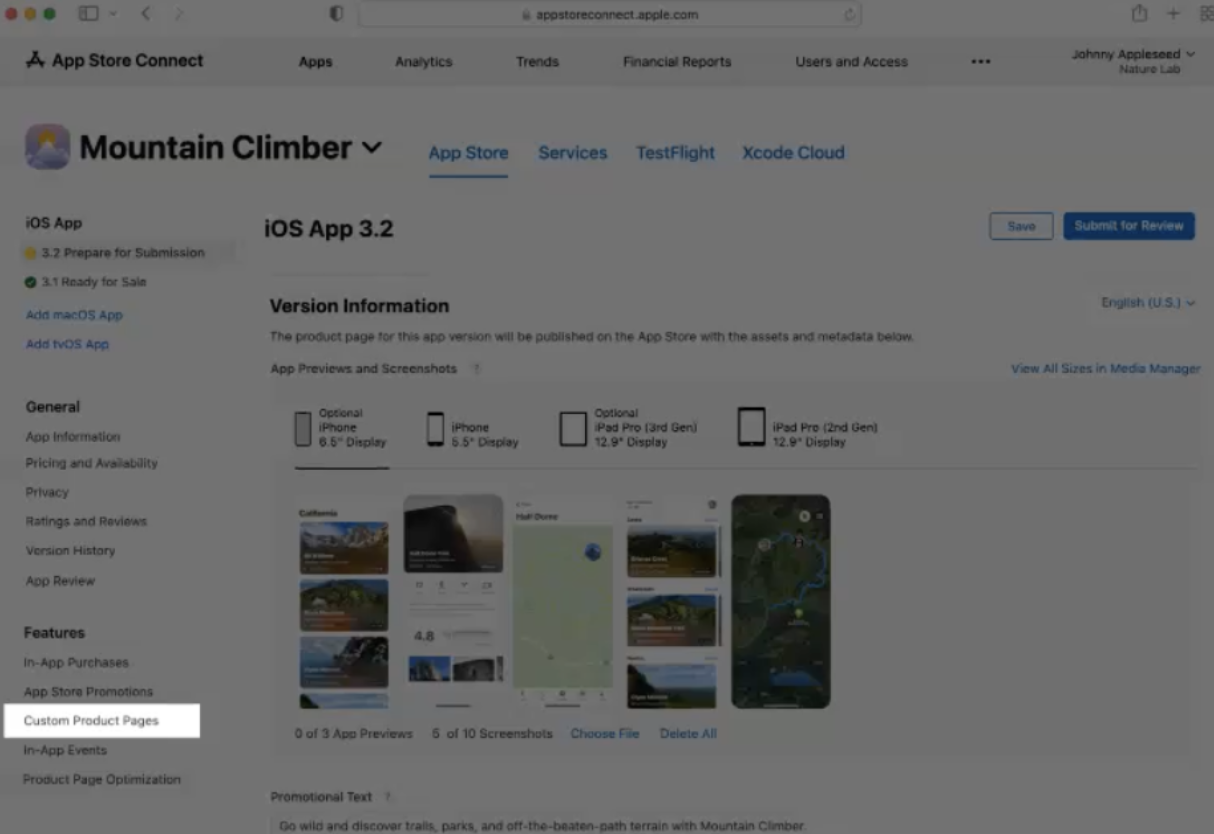Open a new tab with plus icon
This screenshot has width=1214, height=834.
point(1173,14)
